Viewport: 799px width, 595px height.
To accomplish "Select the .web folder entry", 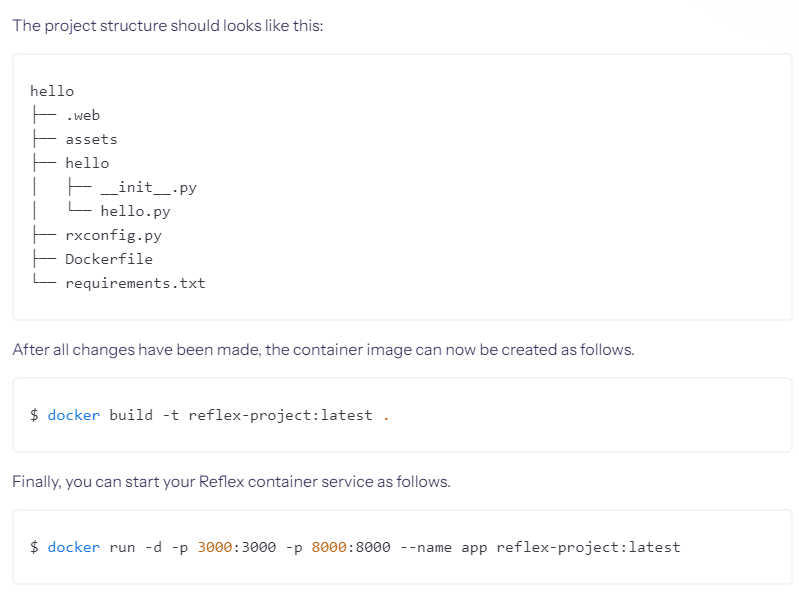I will click(x=82, y=115).
